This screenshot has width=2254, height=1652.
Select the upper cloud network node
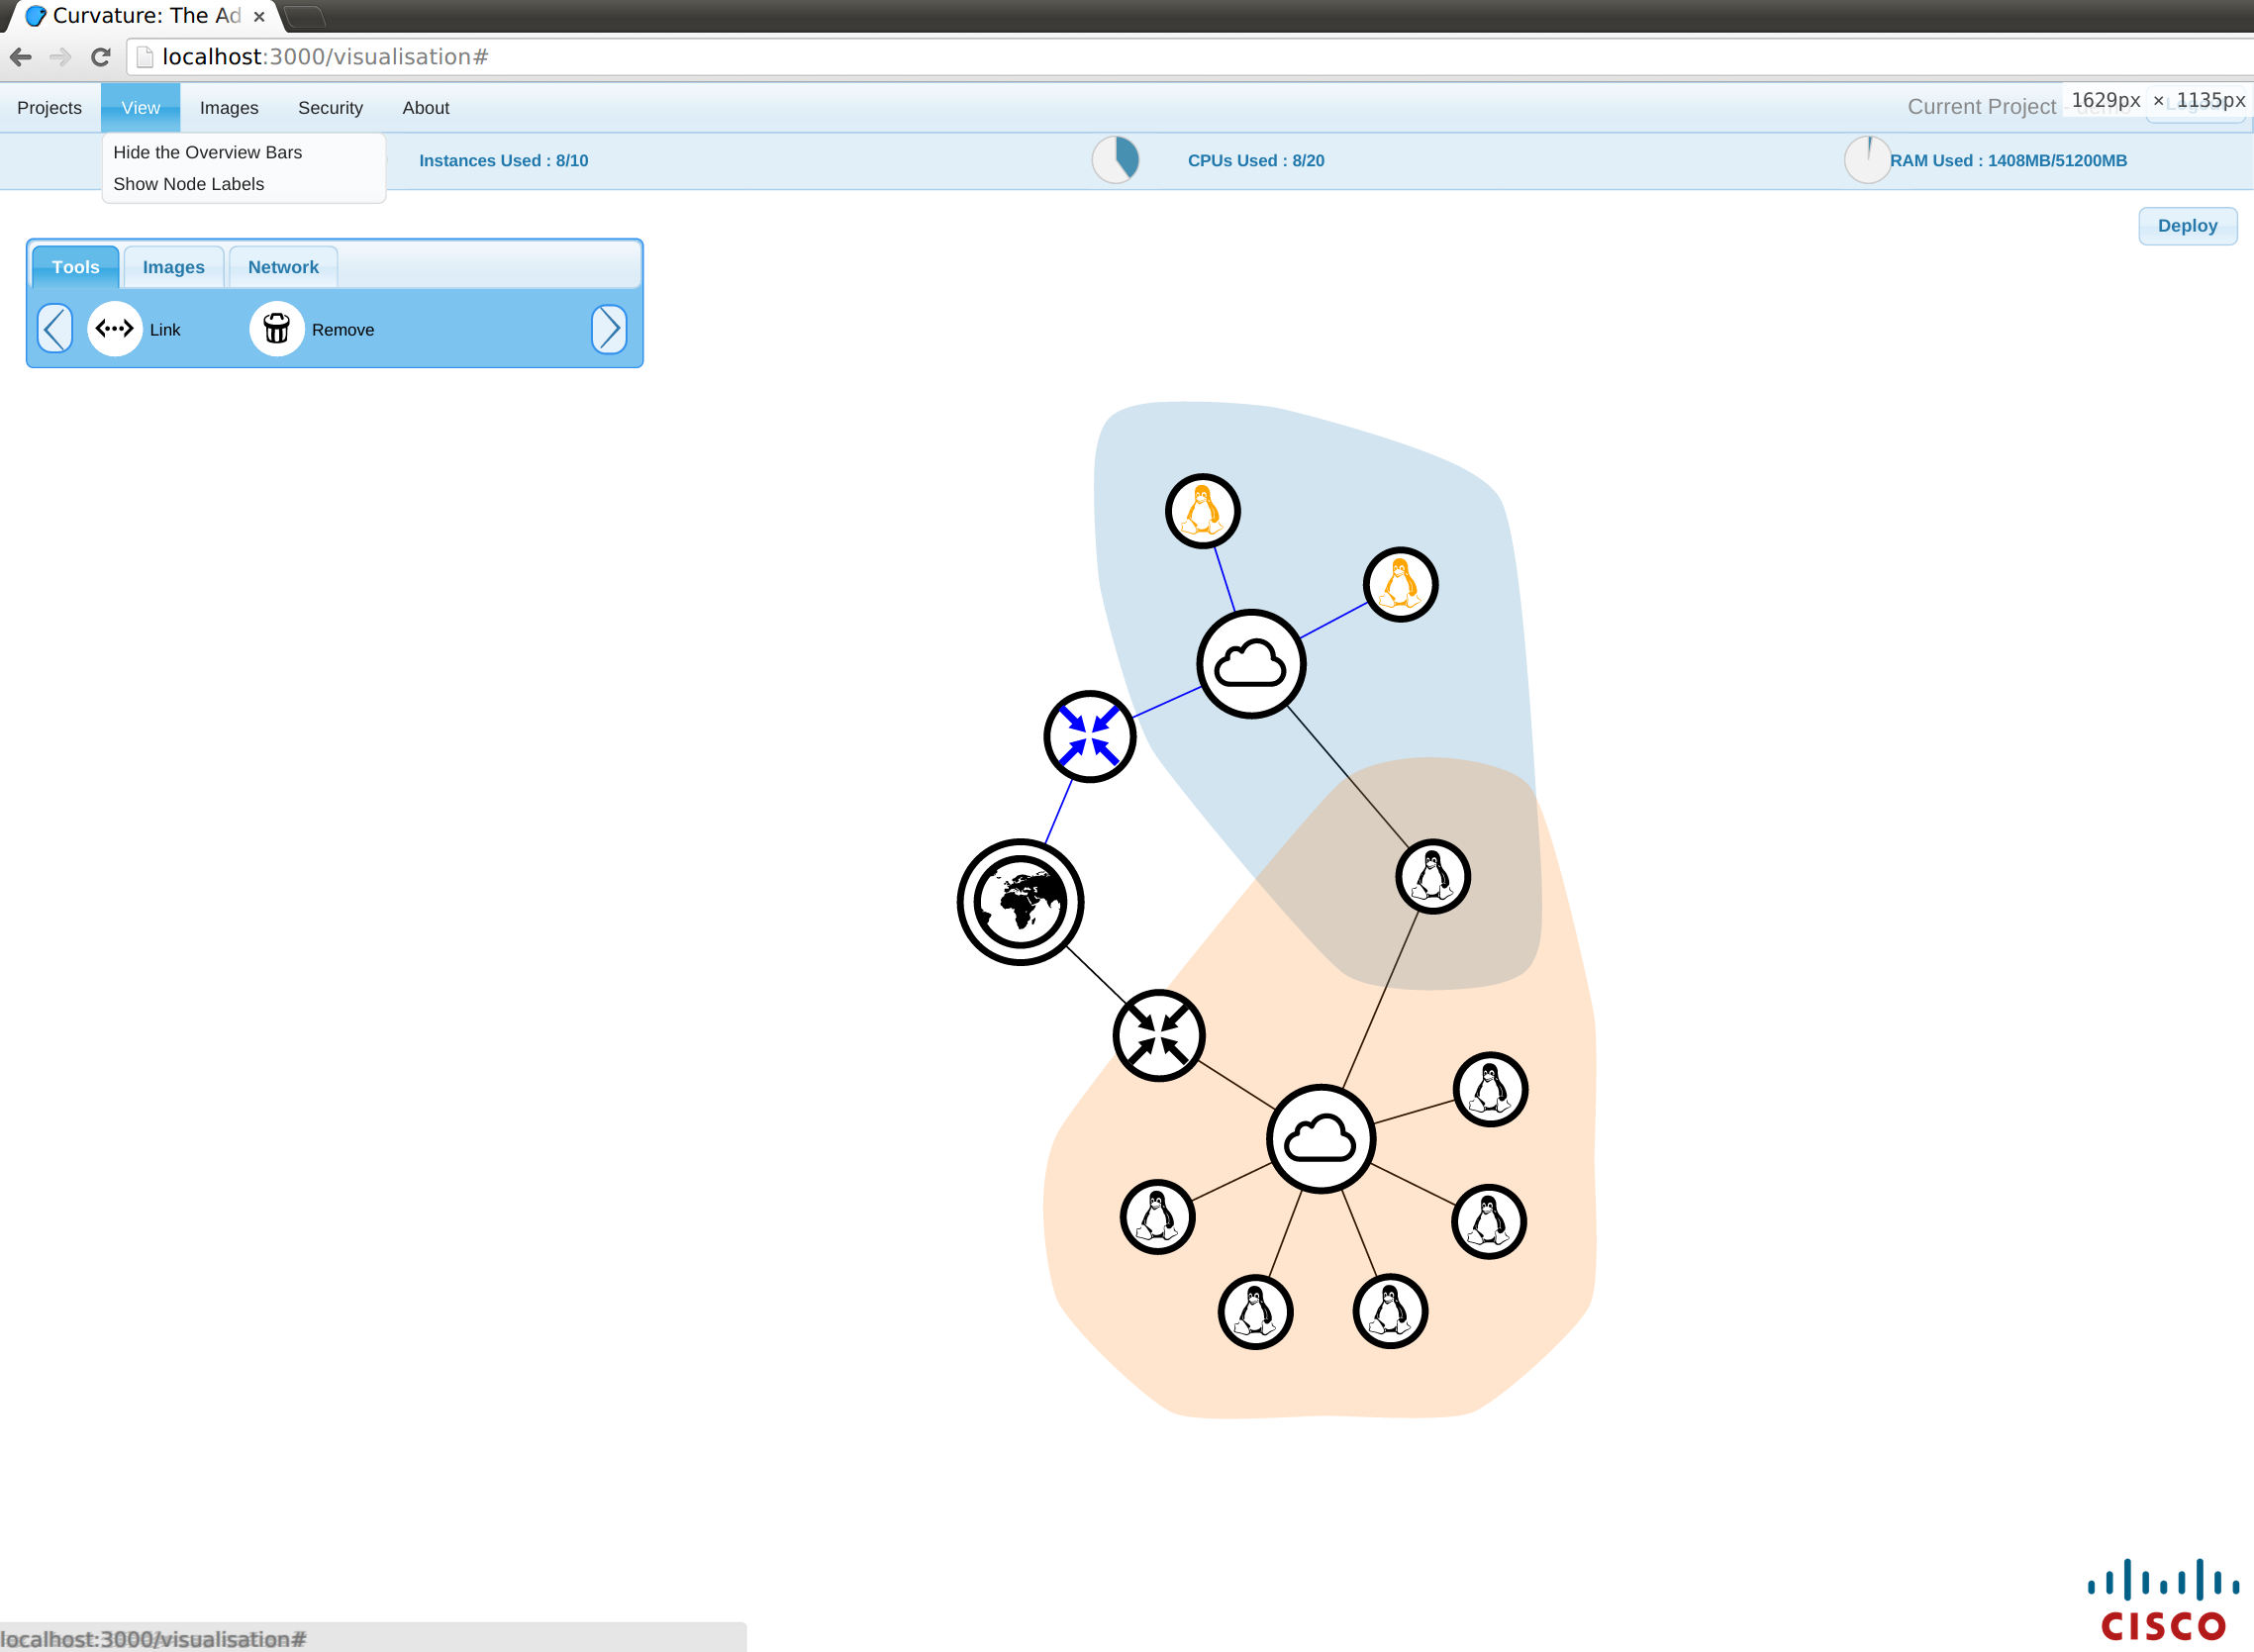pos(1251,664)
